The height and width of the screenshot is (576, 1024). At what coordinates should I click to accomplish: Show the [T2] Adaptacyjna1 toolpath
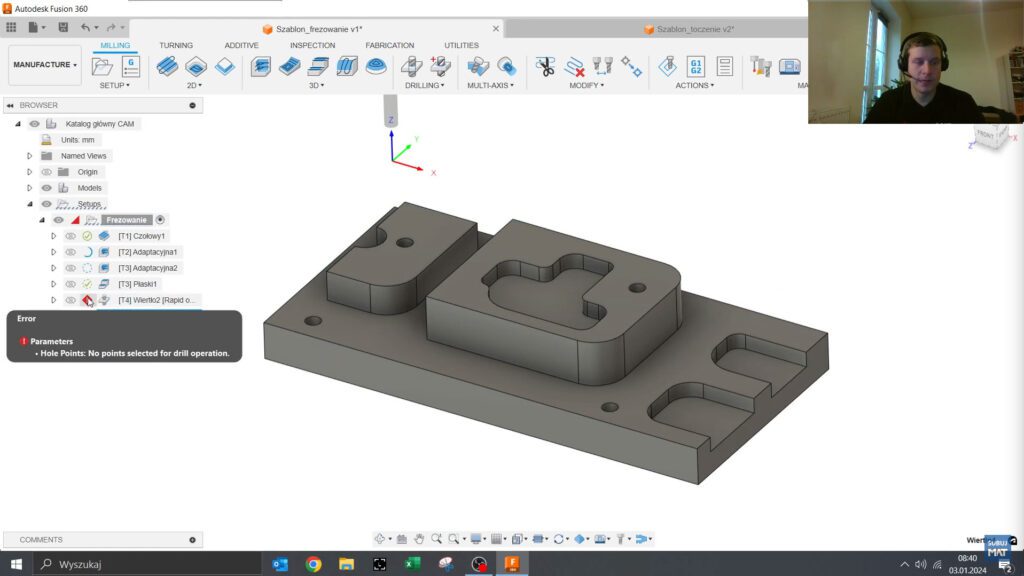pos(68,252)
